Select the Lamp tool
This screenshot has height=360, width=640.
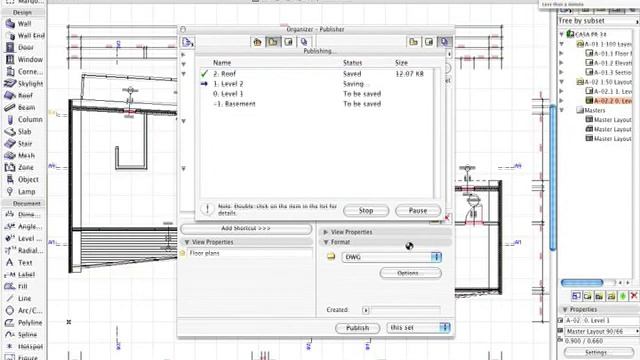click(22, 191)
